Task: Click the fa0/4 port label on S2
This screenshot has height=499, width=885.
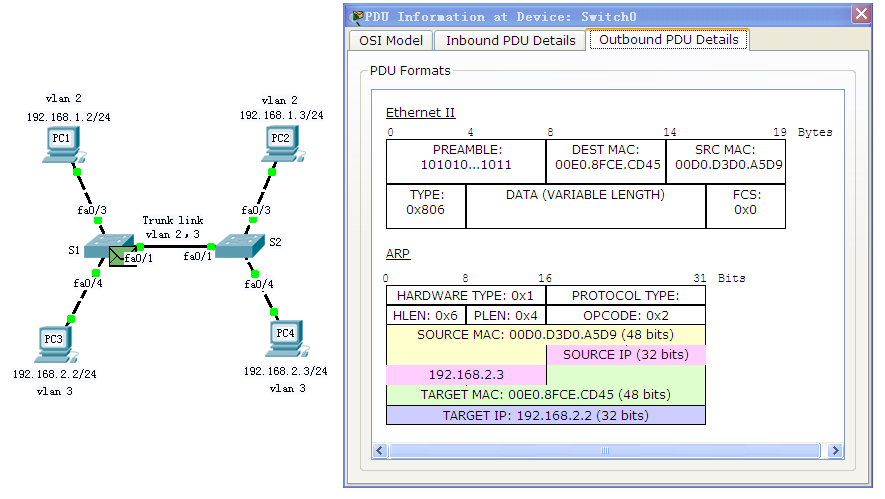Action: (x=259, y=284)
